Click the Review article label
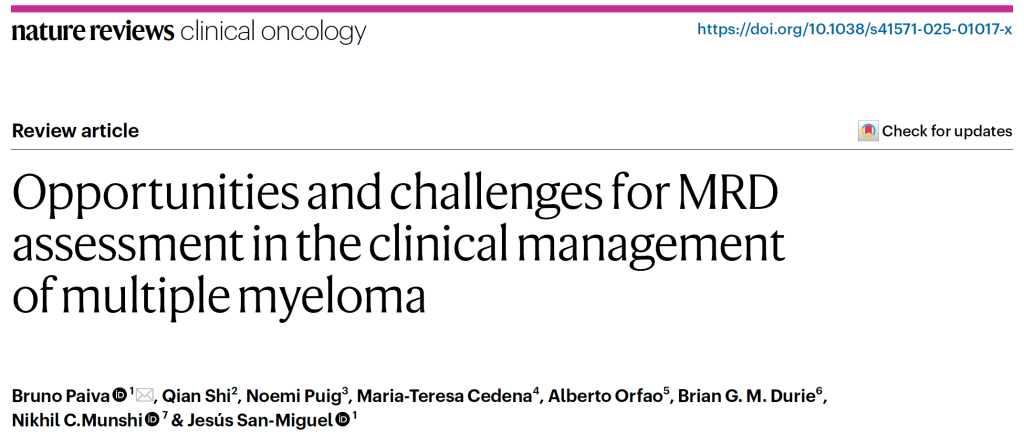This screenshot has width=1024, height=434. click(75, 131)
